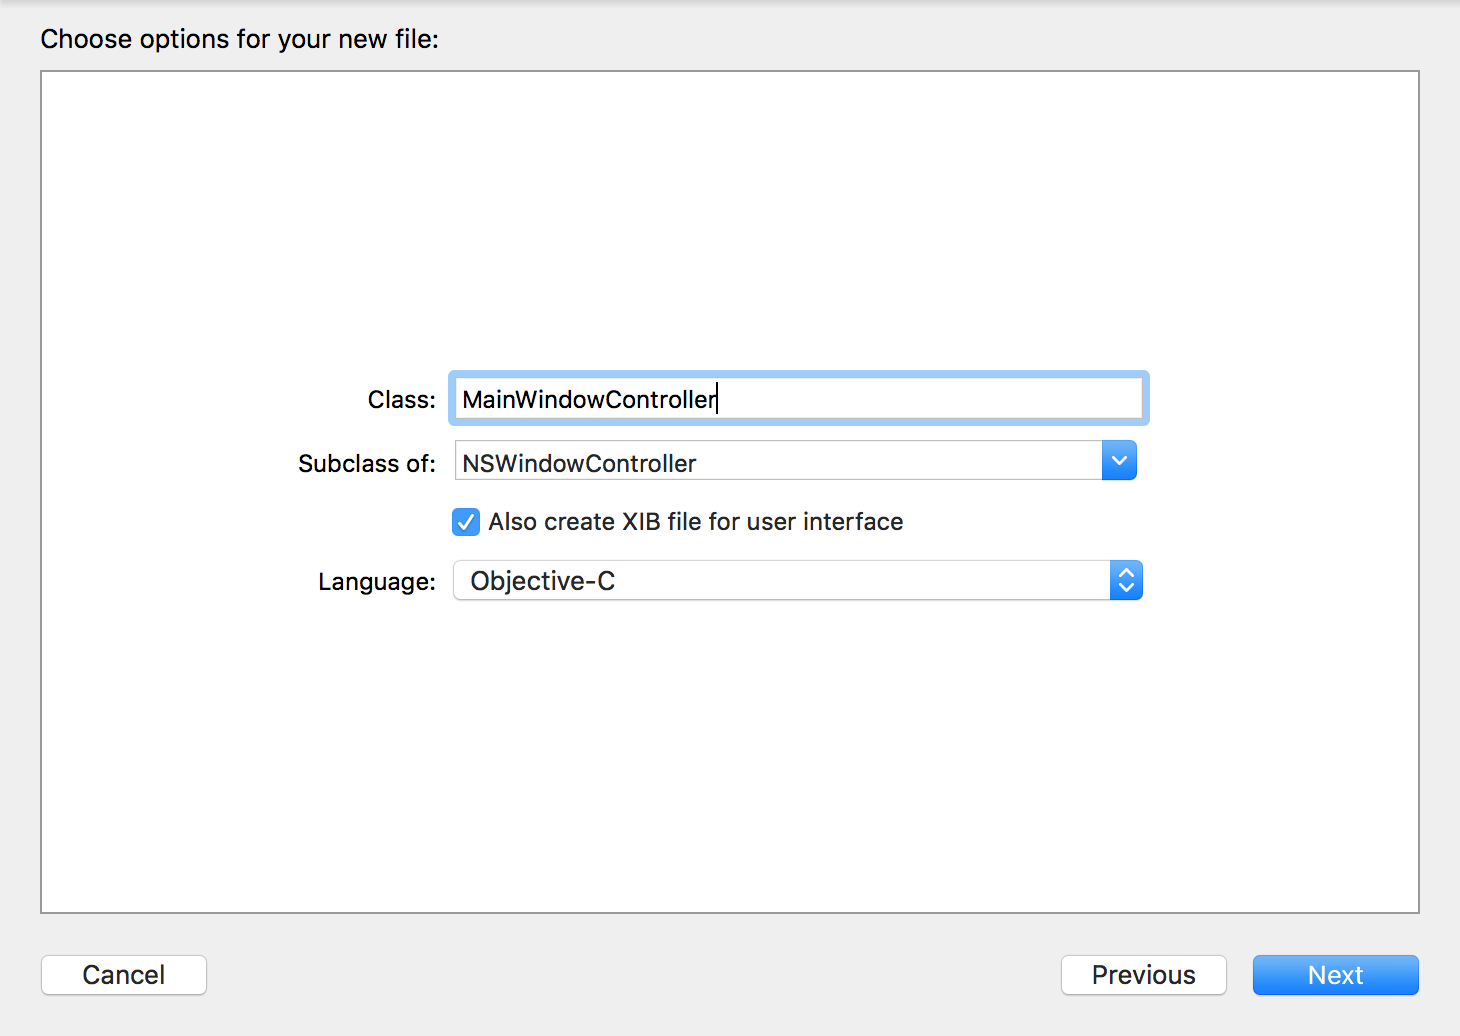The height and width of the screenshot is (1036, 1460).
Task: Open the Subclass of combo box arrow
Action: click(1119, 461)
